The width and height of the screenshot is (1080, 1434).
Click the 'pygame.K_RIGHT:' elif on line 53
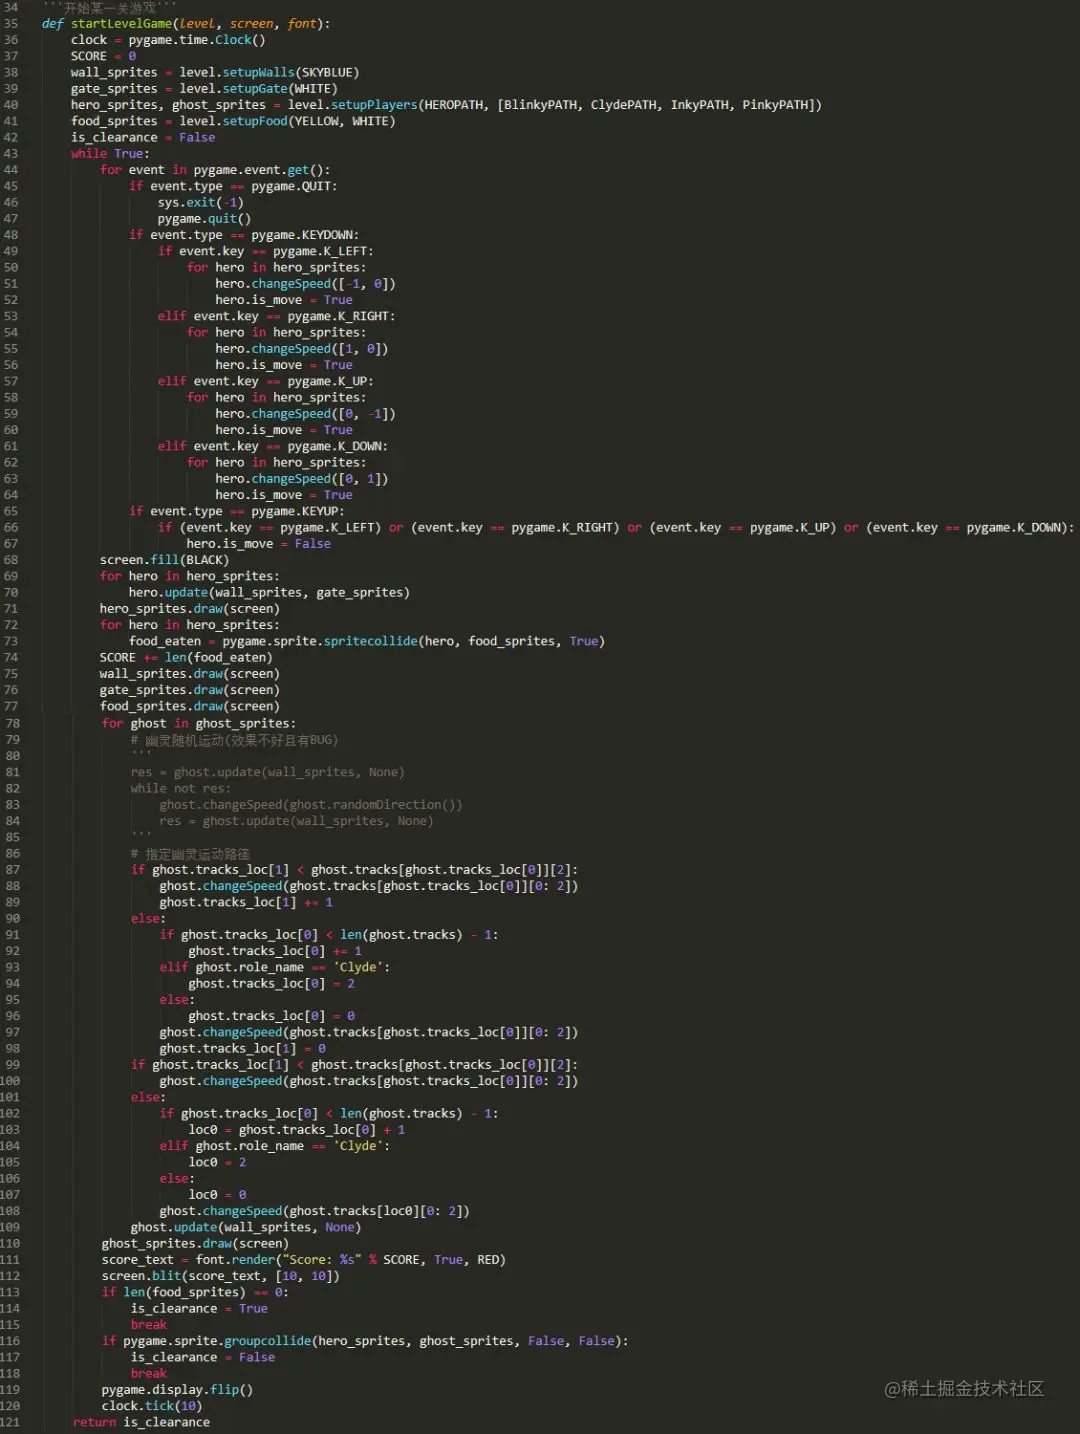tap(276, 316)
